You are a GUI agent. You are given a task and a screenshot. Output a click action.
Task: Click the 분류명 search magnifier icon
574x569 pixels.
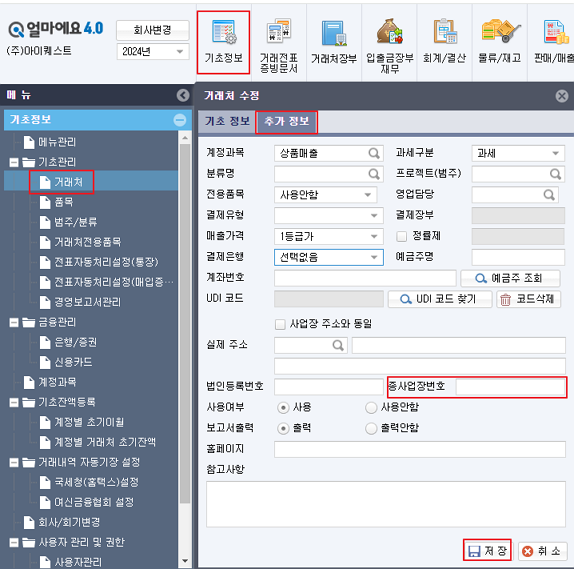click(374, 174)
